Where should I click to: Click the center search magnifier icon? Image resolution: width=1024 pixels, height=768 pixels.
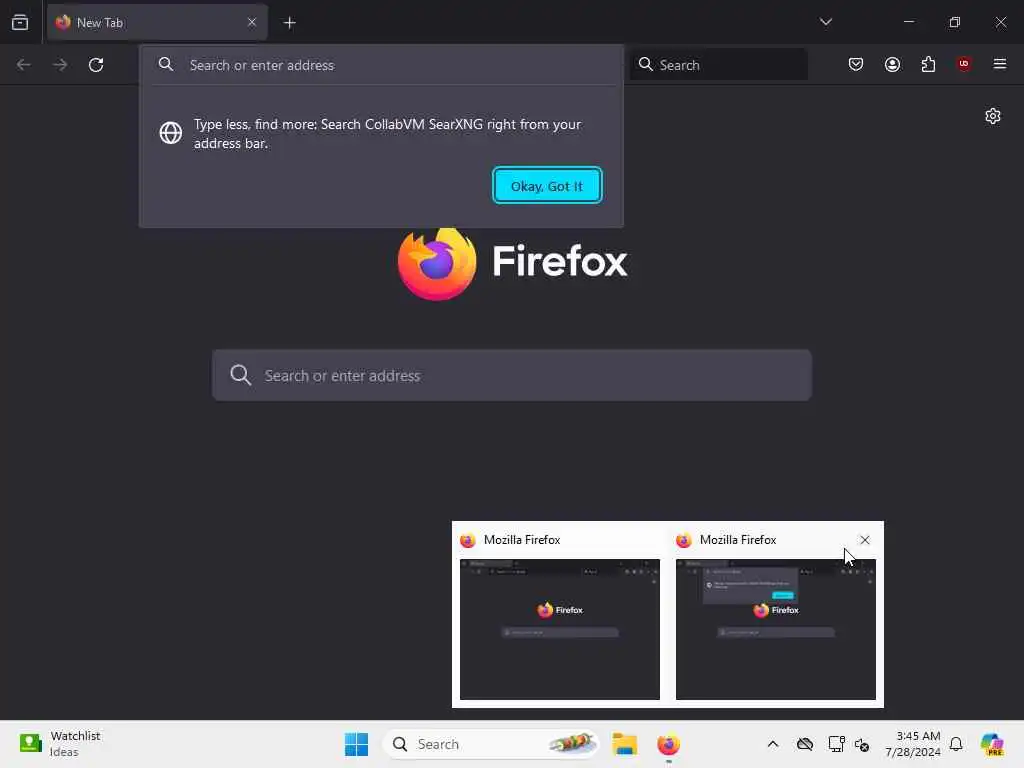240,375
